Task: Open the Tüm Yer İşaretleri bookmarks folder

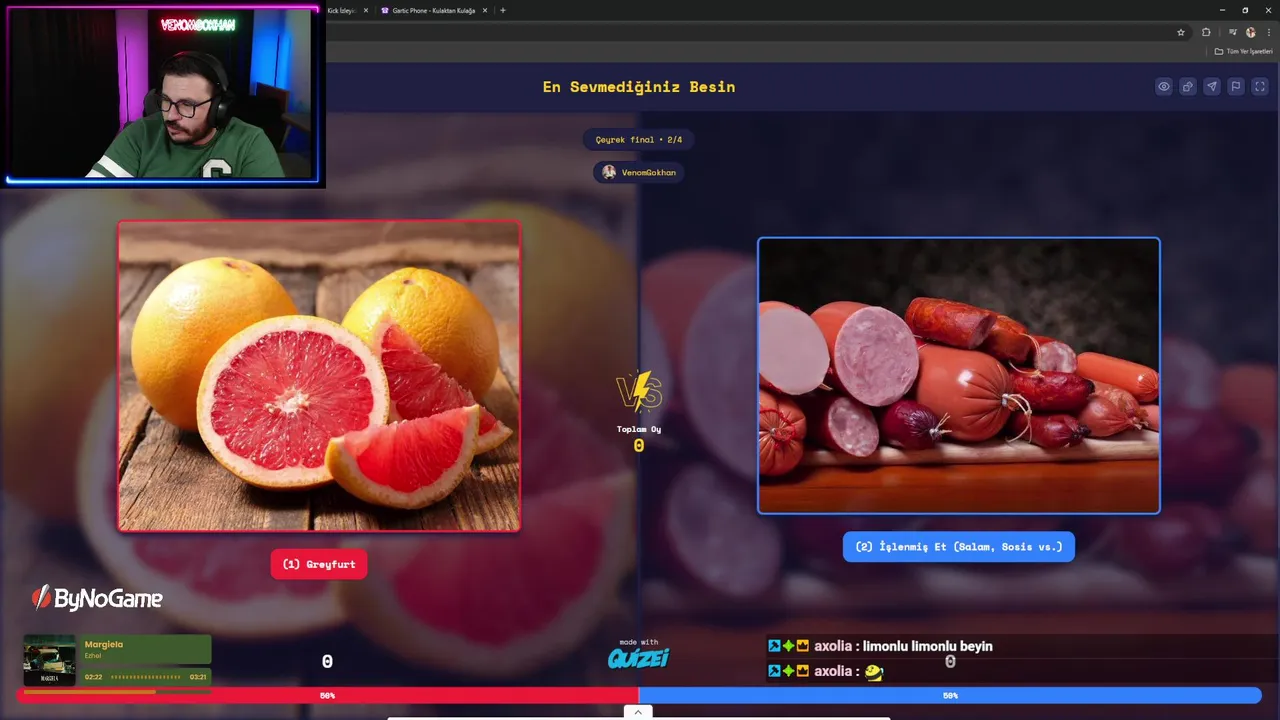Action: click(1244, 51)
